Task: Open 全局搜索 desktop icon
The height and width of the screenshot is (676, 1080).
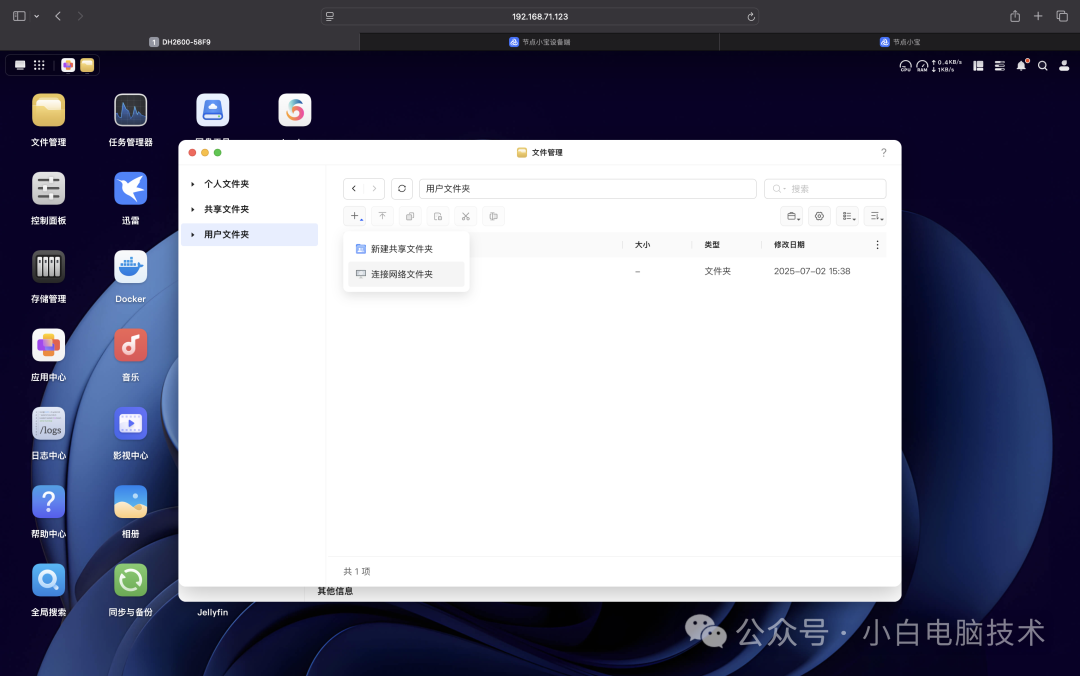Action: pos(48,580)
